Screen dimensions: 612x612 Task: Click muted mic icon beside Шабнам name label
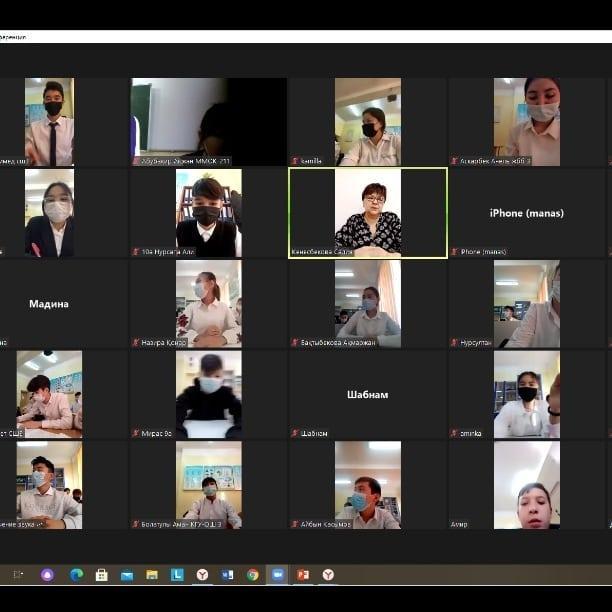click(x=295, y=434)
